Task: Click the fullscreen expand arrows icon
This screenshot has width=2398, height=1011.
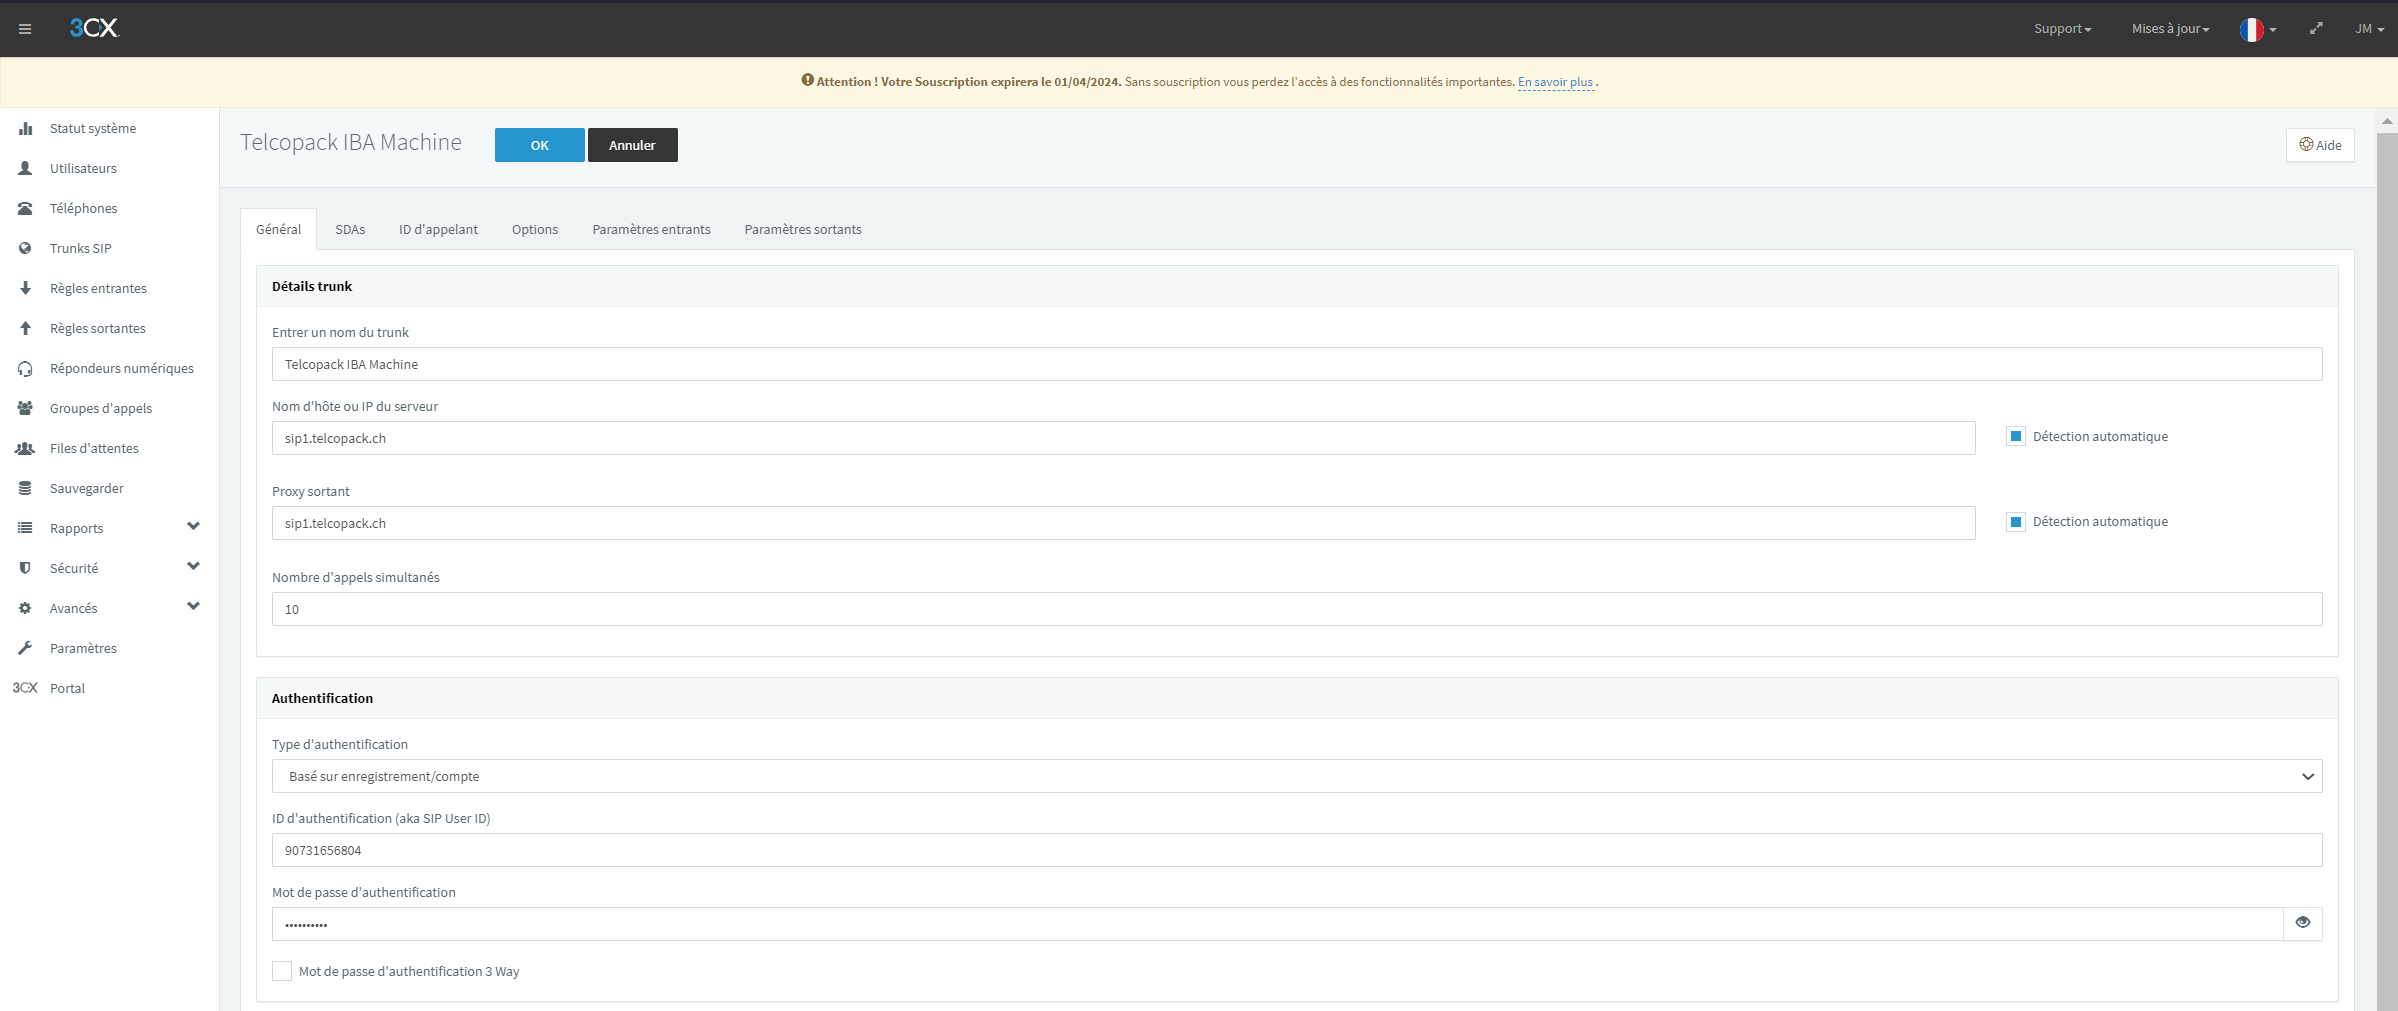Action: pyautogui.click(x=2316, y=28)
